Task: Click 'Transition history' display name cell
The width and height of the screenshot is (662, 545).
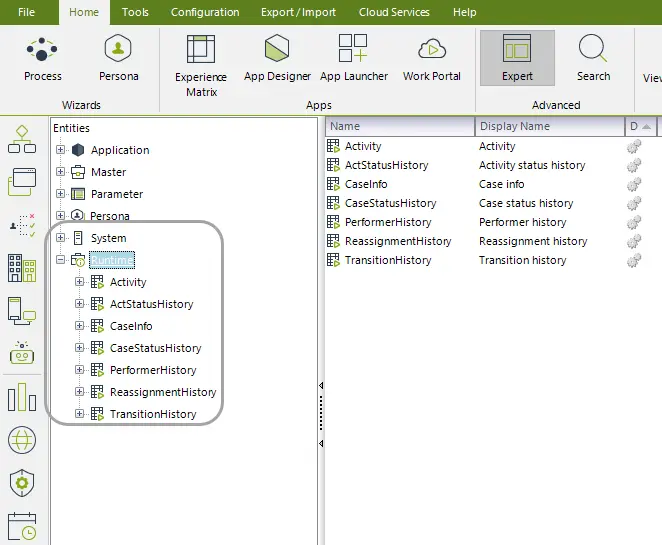Action: [x=522, y=260]
